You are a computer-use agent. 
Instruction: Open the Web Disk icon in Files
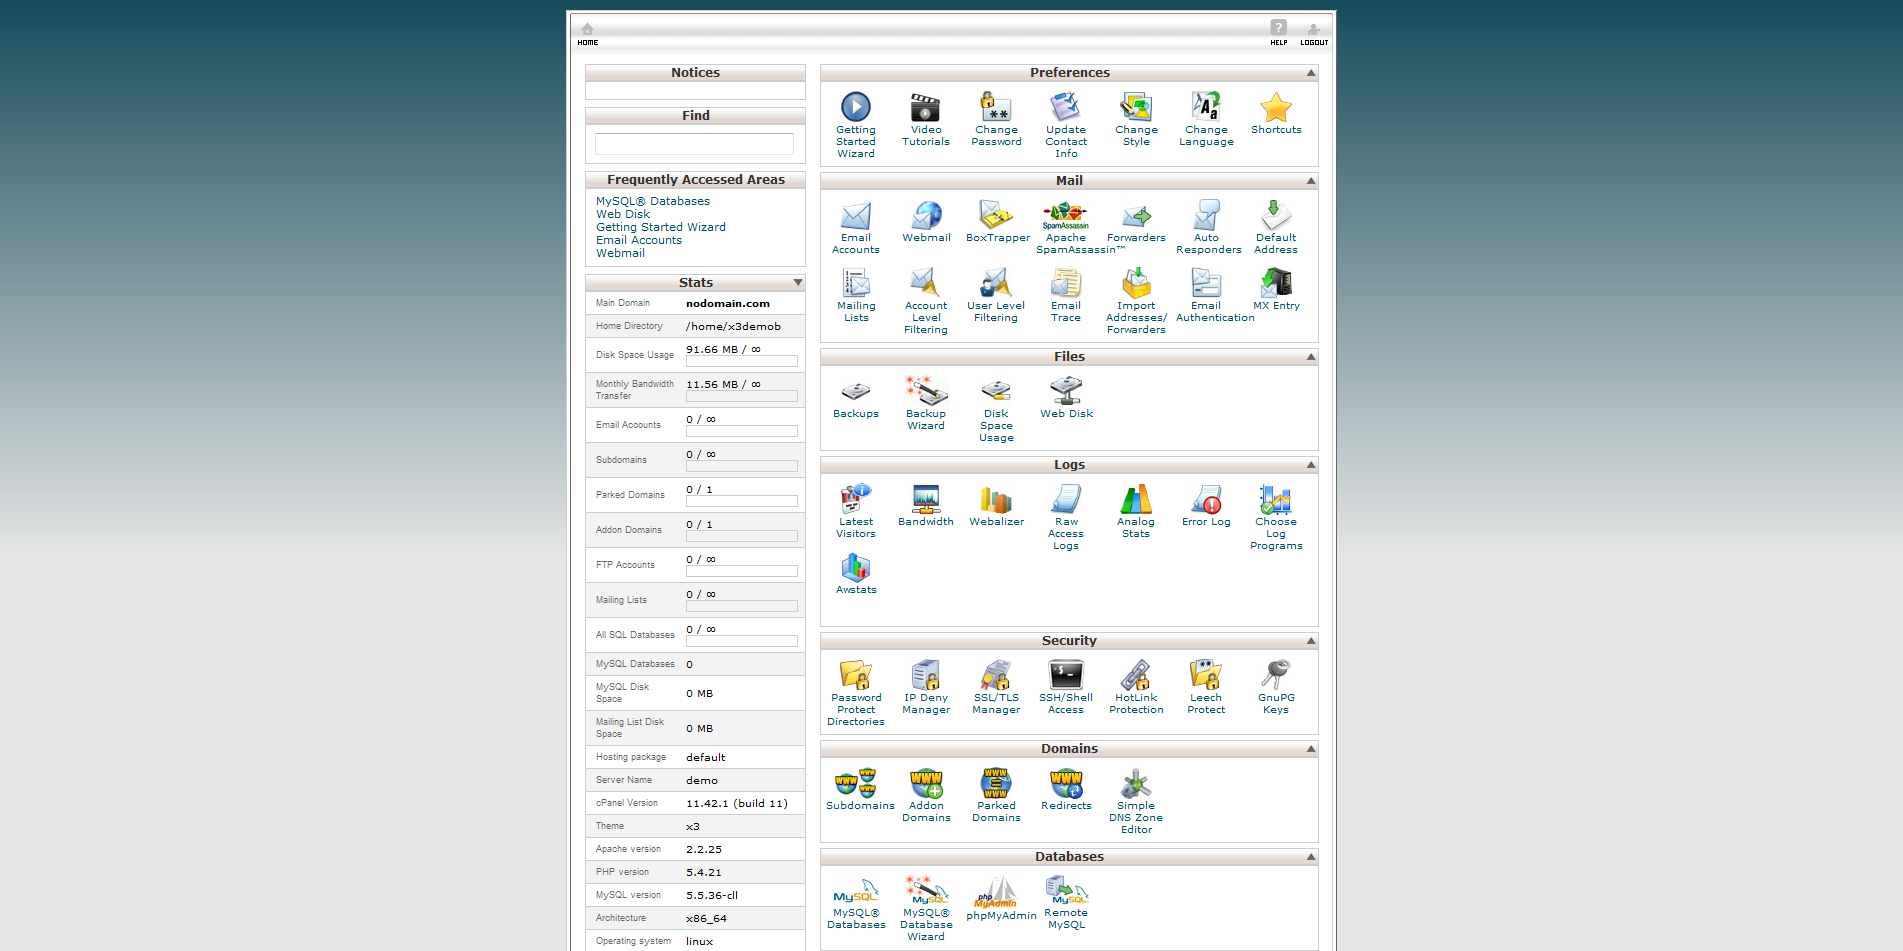(x=1066, y=391)
